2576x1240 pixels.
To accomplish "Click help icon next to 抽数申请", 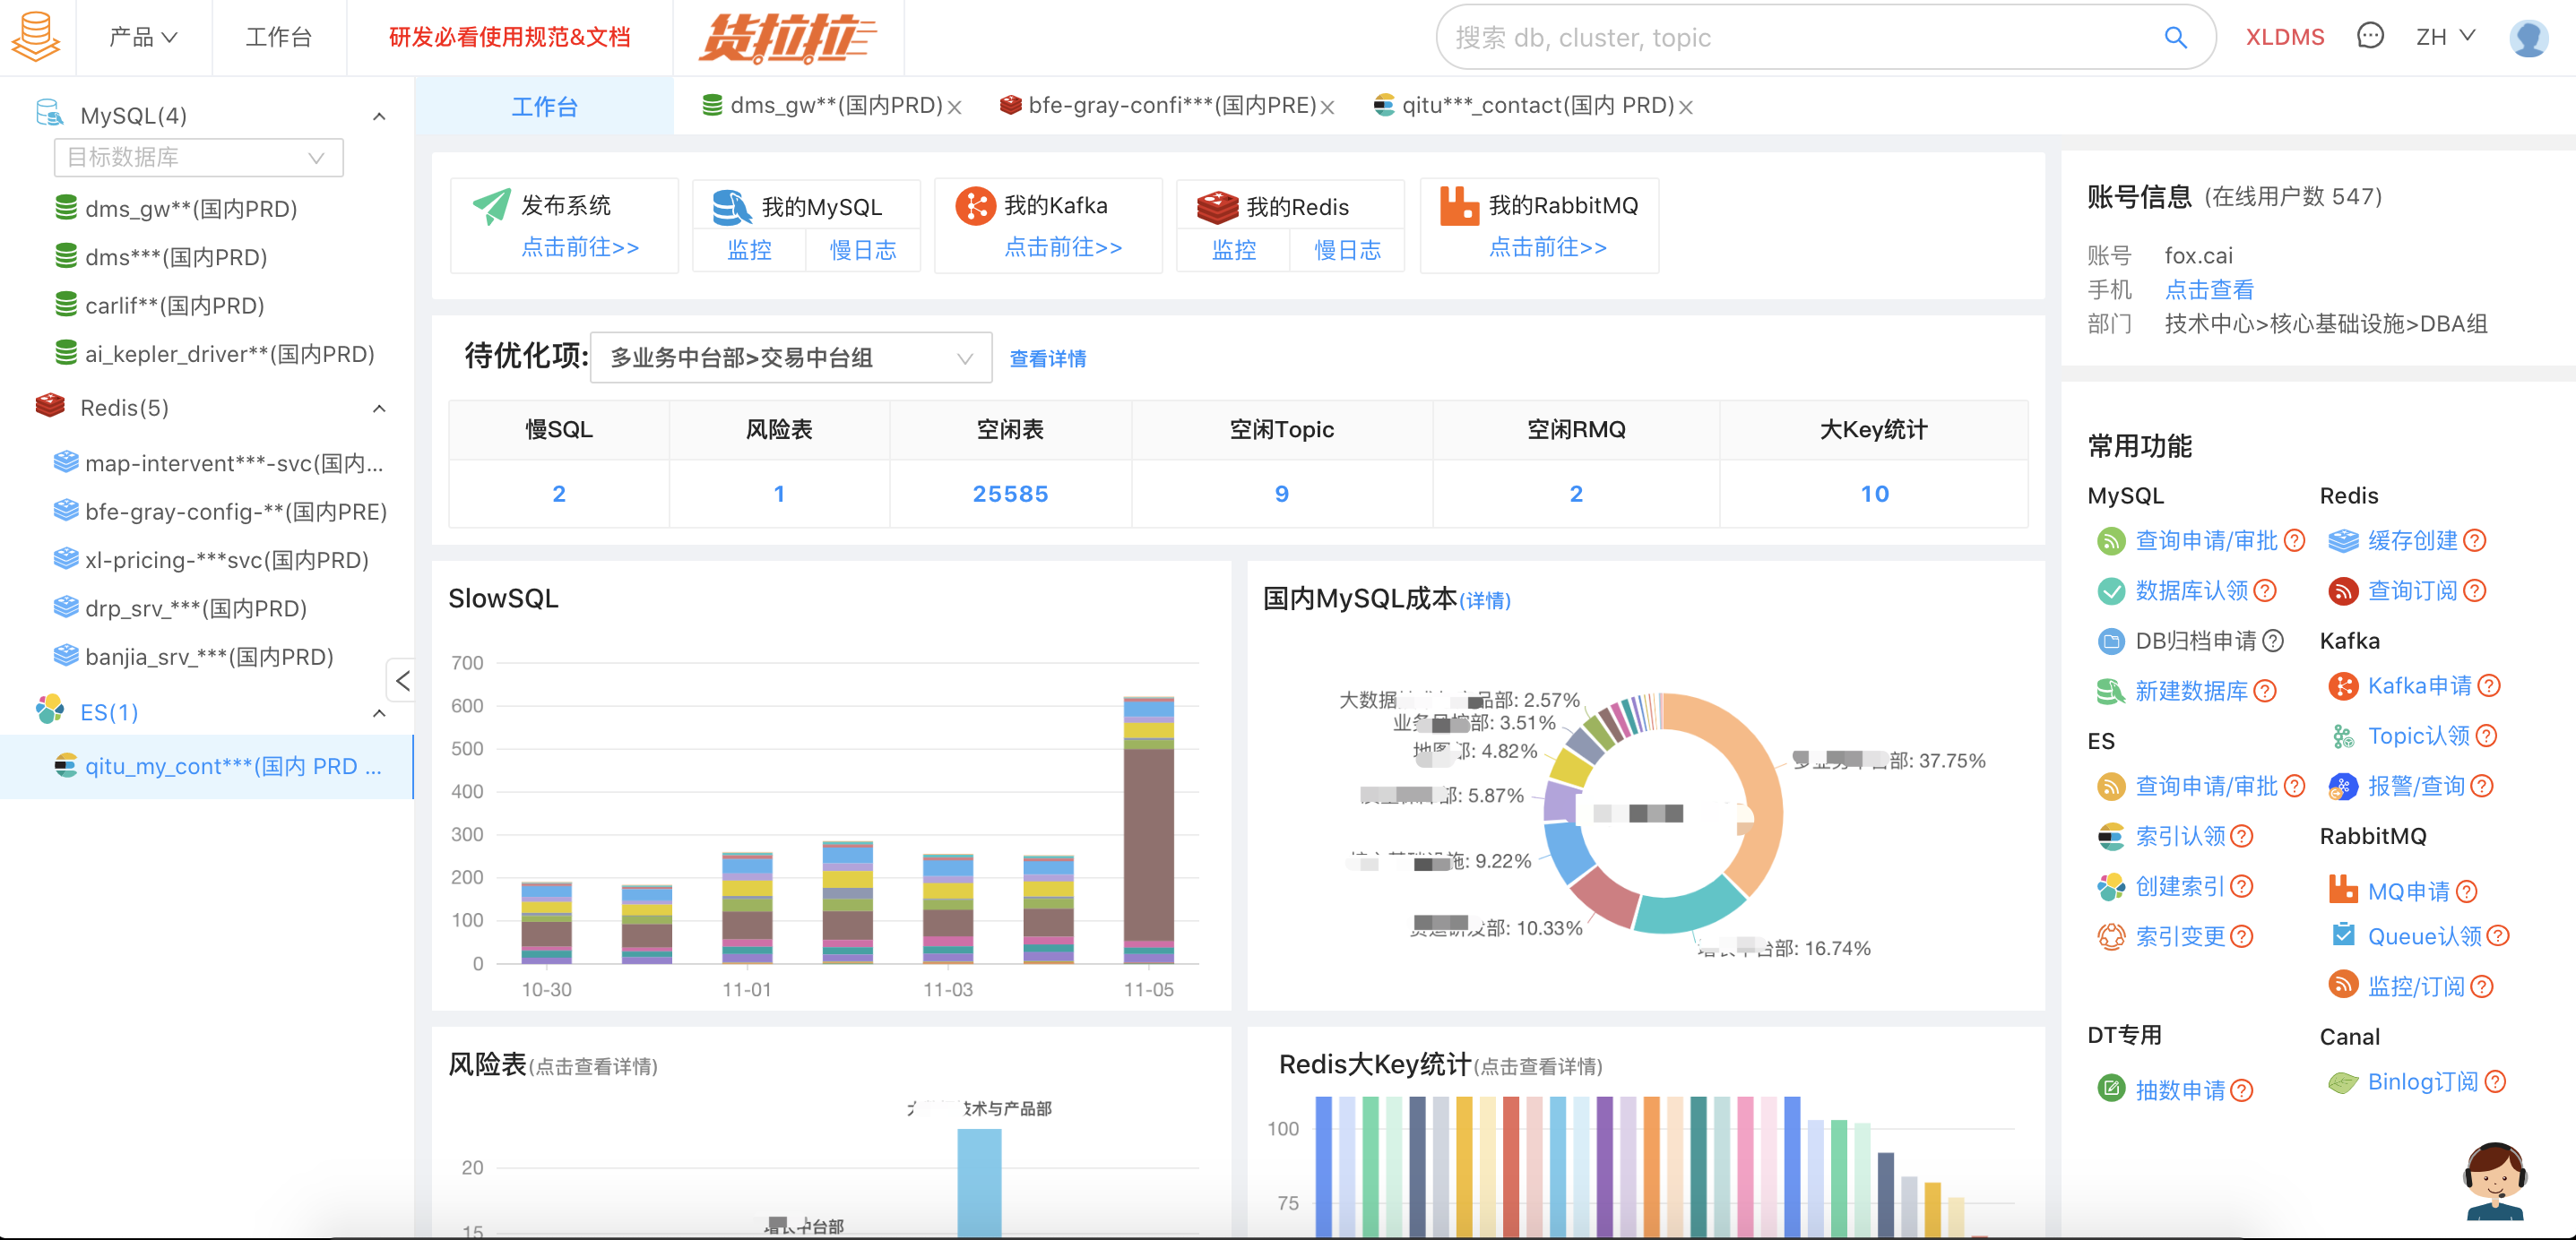I will point(2242,1090).
